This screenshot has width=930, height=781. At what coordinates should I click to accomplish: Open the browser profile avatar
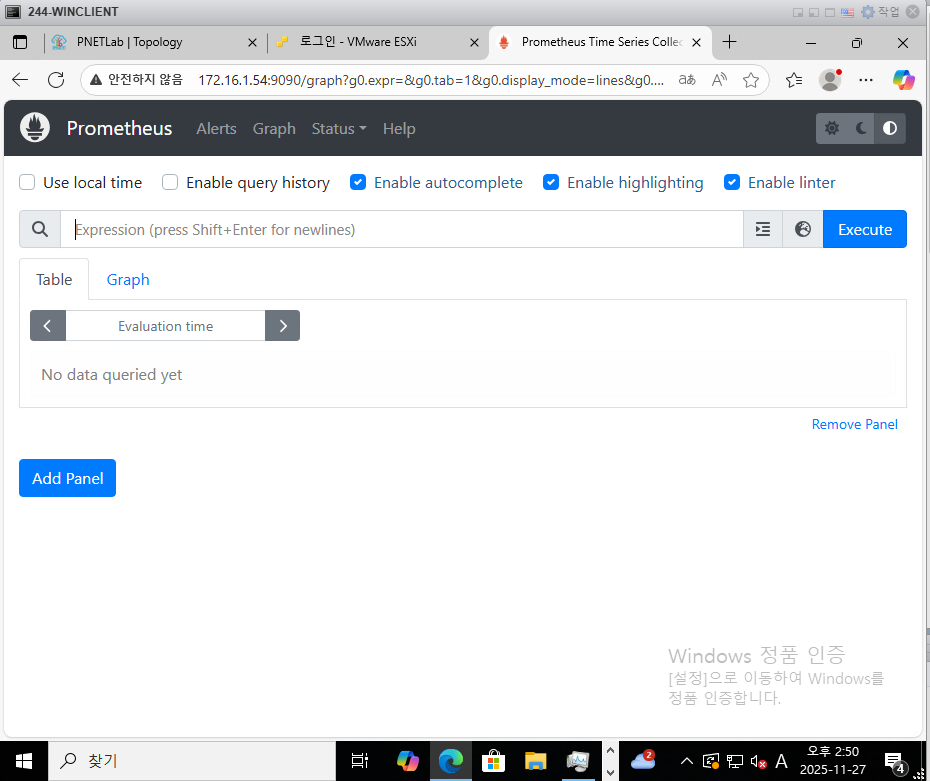(830, 79)
